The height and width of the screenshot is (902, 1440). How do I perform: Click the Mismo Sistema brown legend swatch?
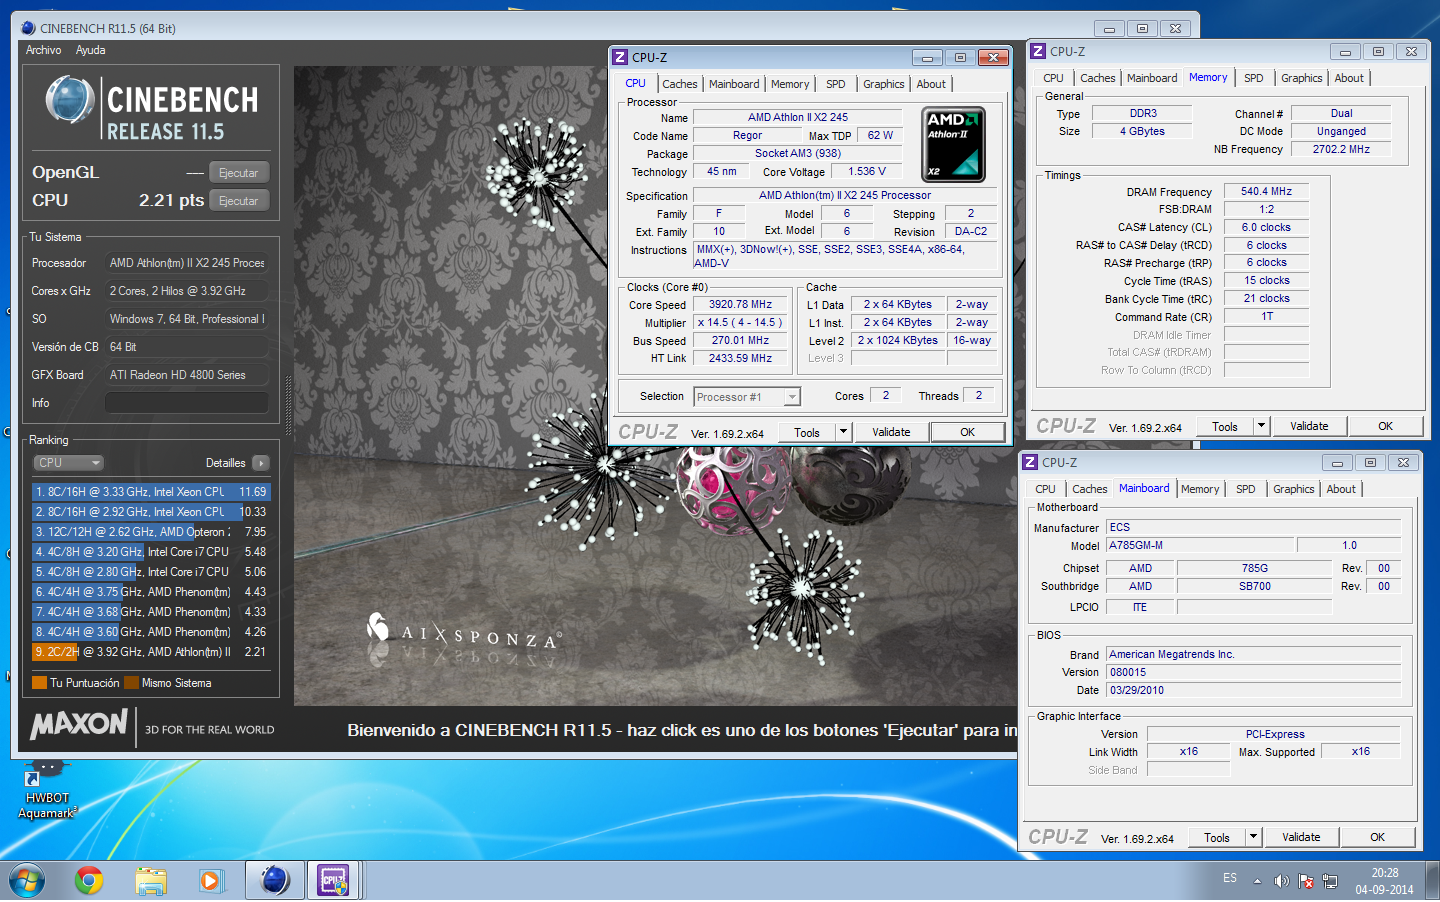click(x=131, y=683)
